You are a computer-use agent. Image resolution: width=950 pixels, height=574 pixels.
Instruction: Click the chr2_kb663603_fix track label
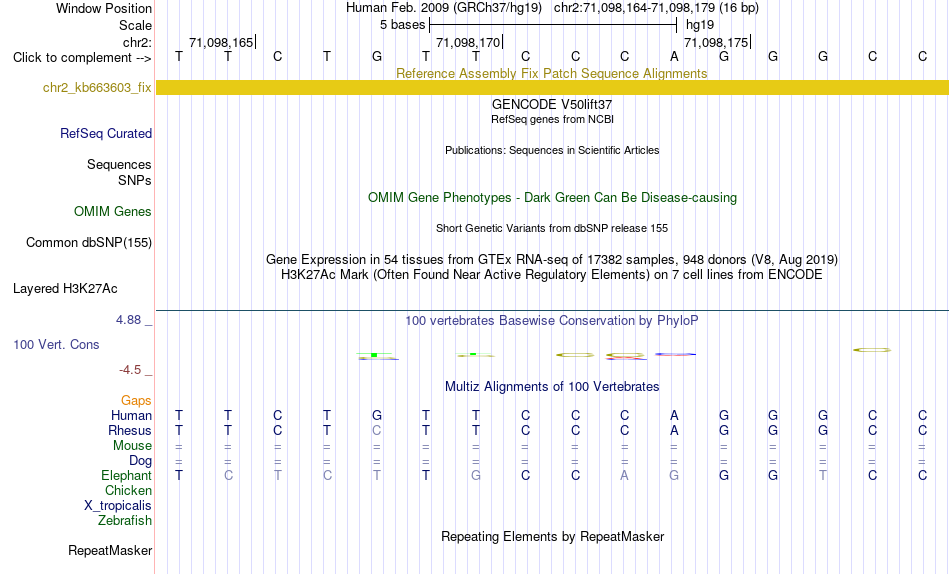pos(97,88)
